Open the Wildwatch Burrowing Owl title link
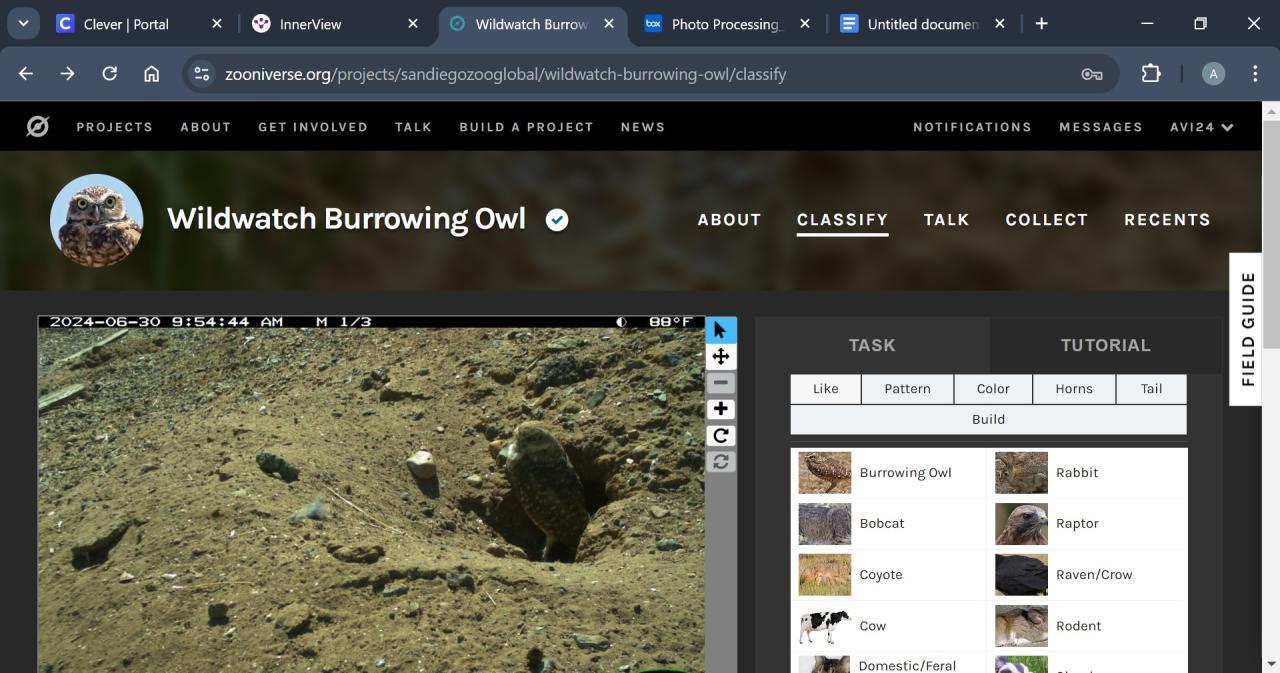 (346, 219)
